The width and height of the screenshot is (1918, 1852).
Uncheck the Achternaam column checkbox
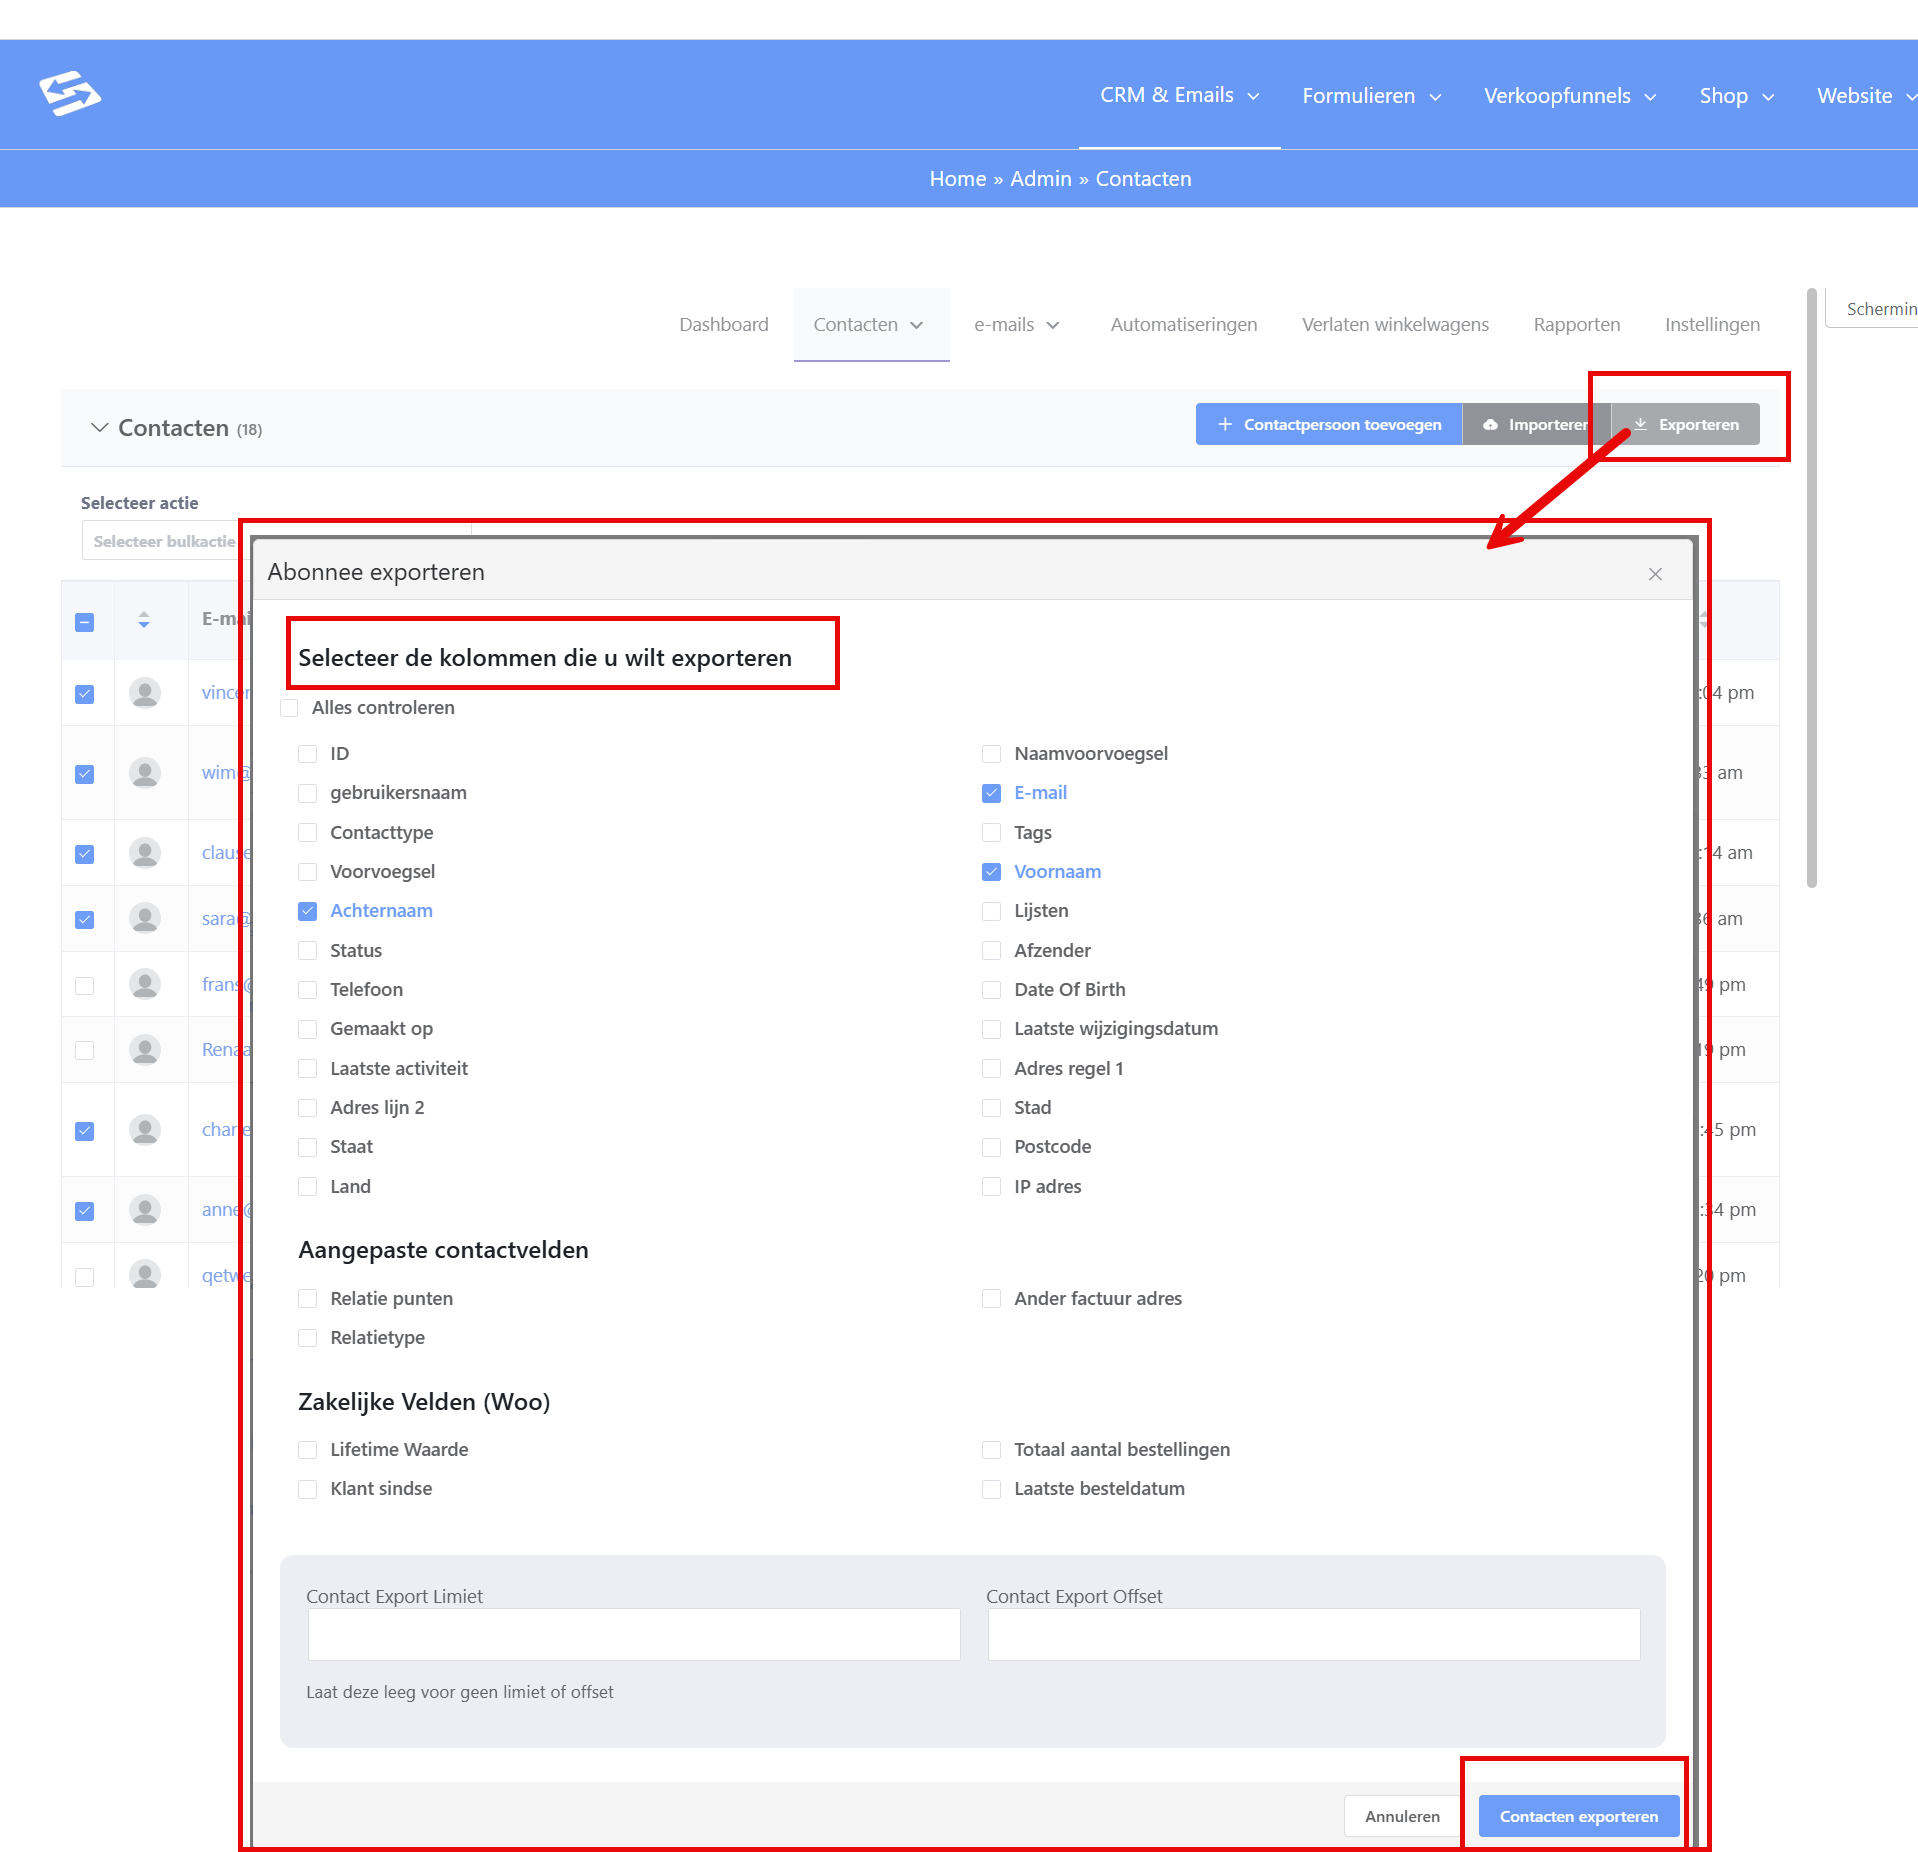pyautogui.click(x=308, y=911)
